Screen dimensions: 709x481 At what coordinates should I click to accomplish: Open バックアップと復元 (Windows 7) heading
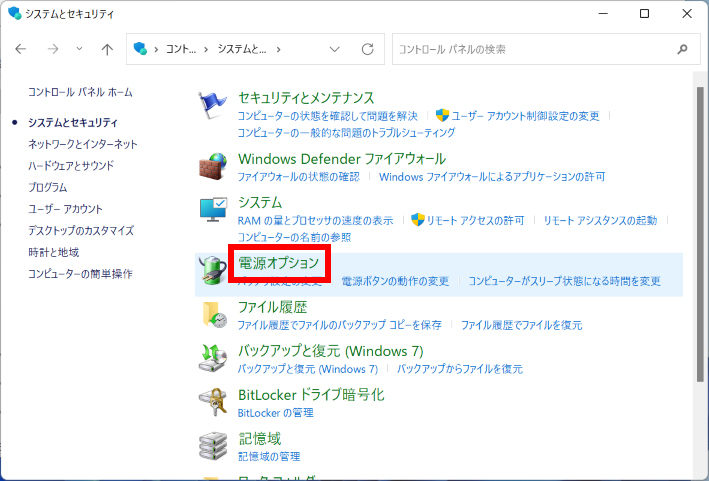point(331,351)
